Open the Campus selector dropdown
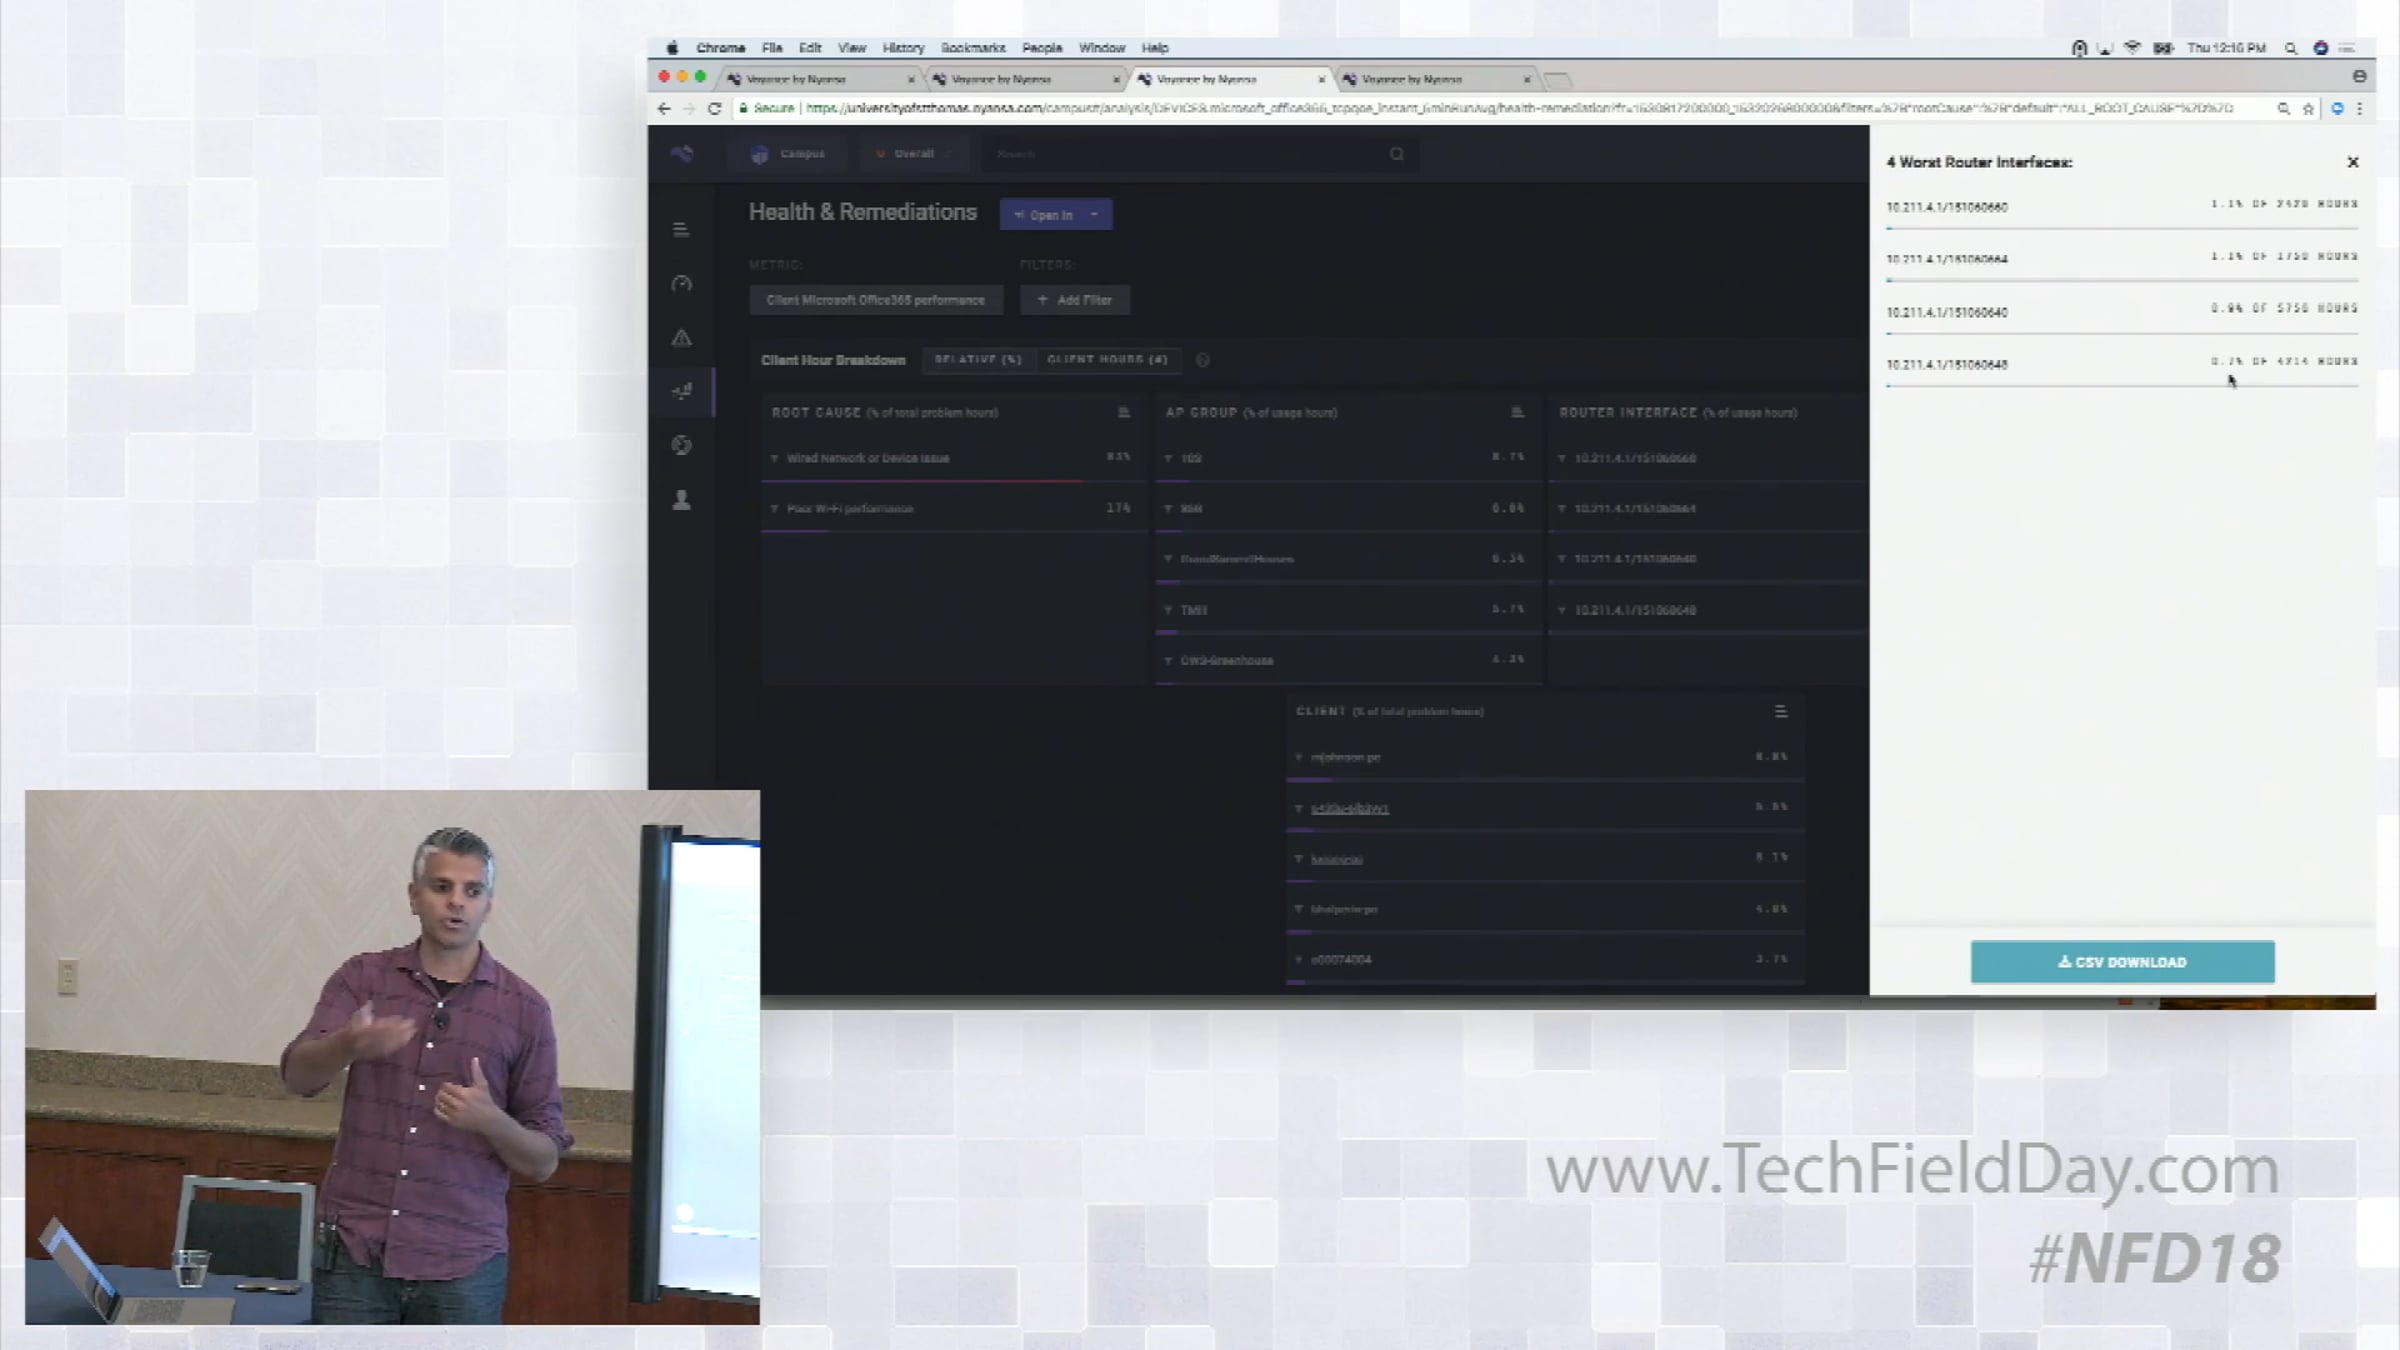2400x1350 pixels. click(x=789, y=154)
